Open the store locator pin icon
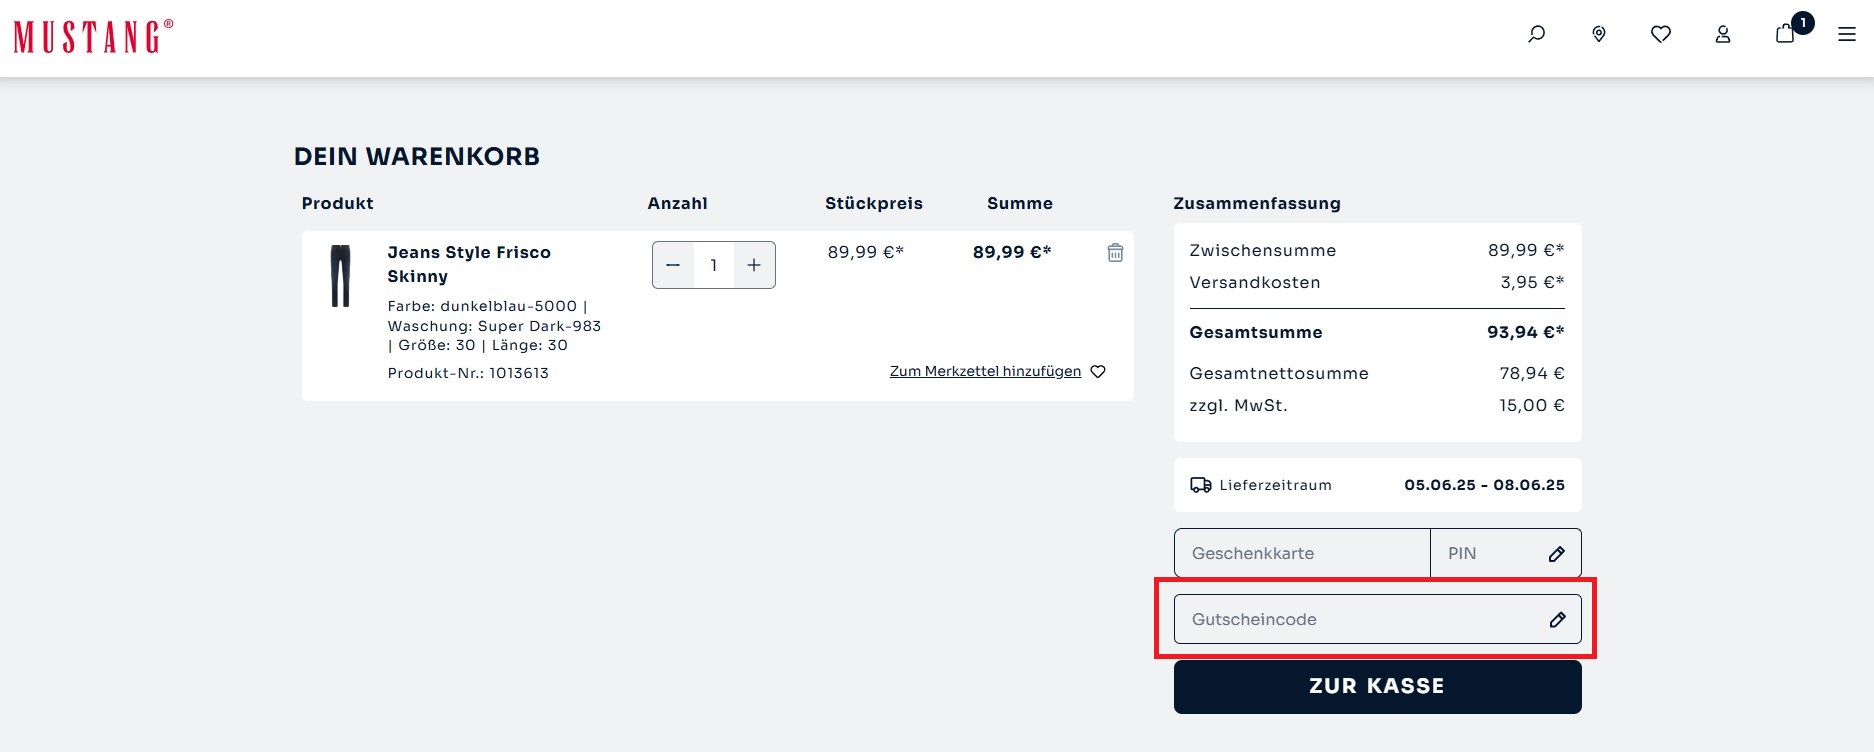 (1599, 34)
